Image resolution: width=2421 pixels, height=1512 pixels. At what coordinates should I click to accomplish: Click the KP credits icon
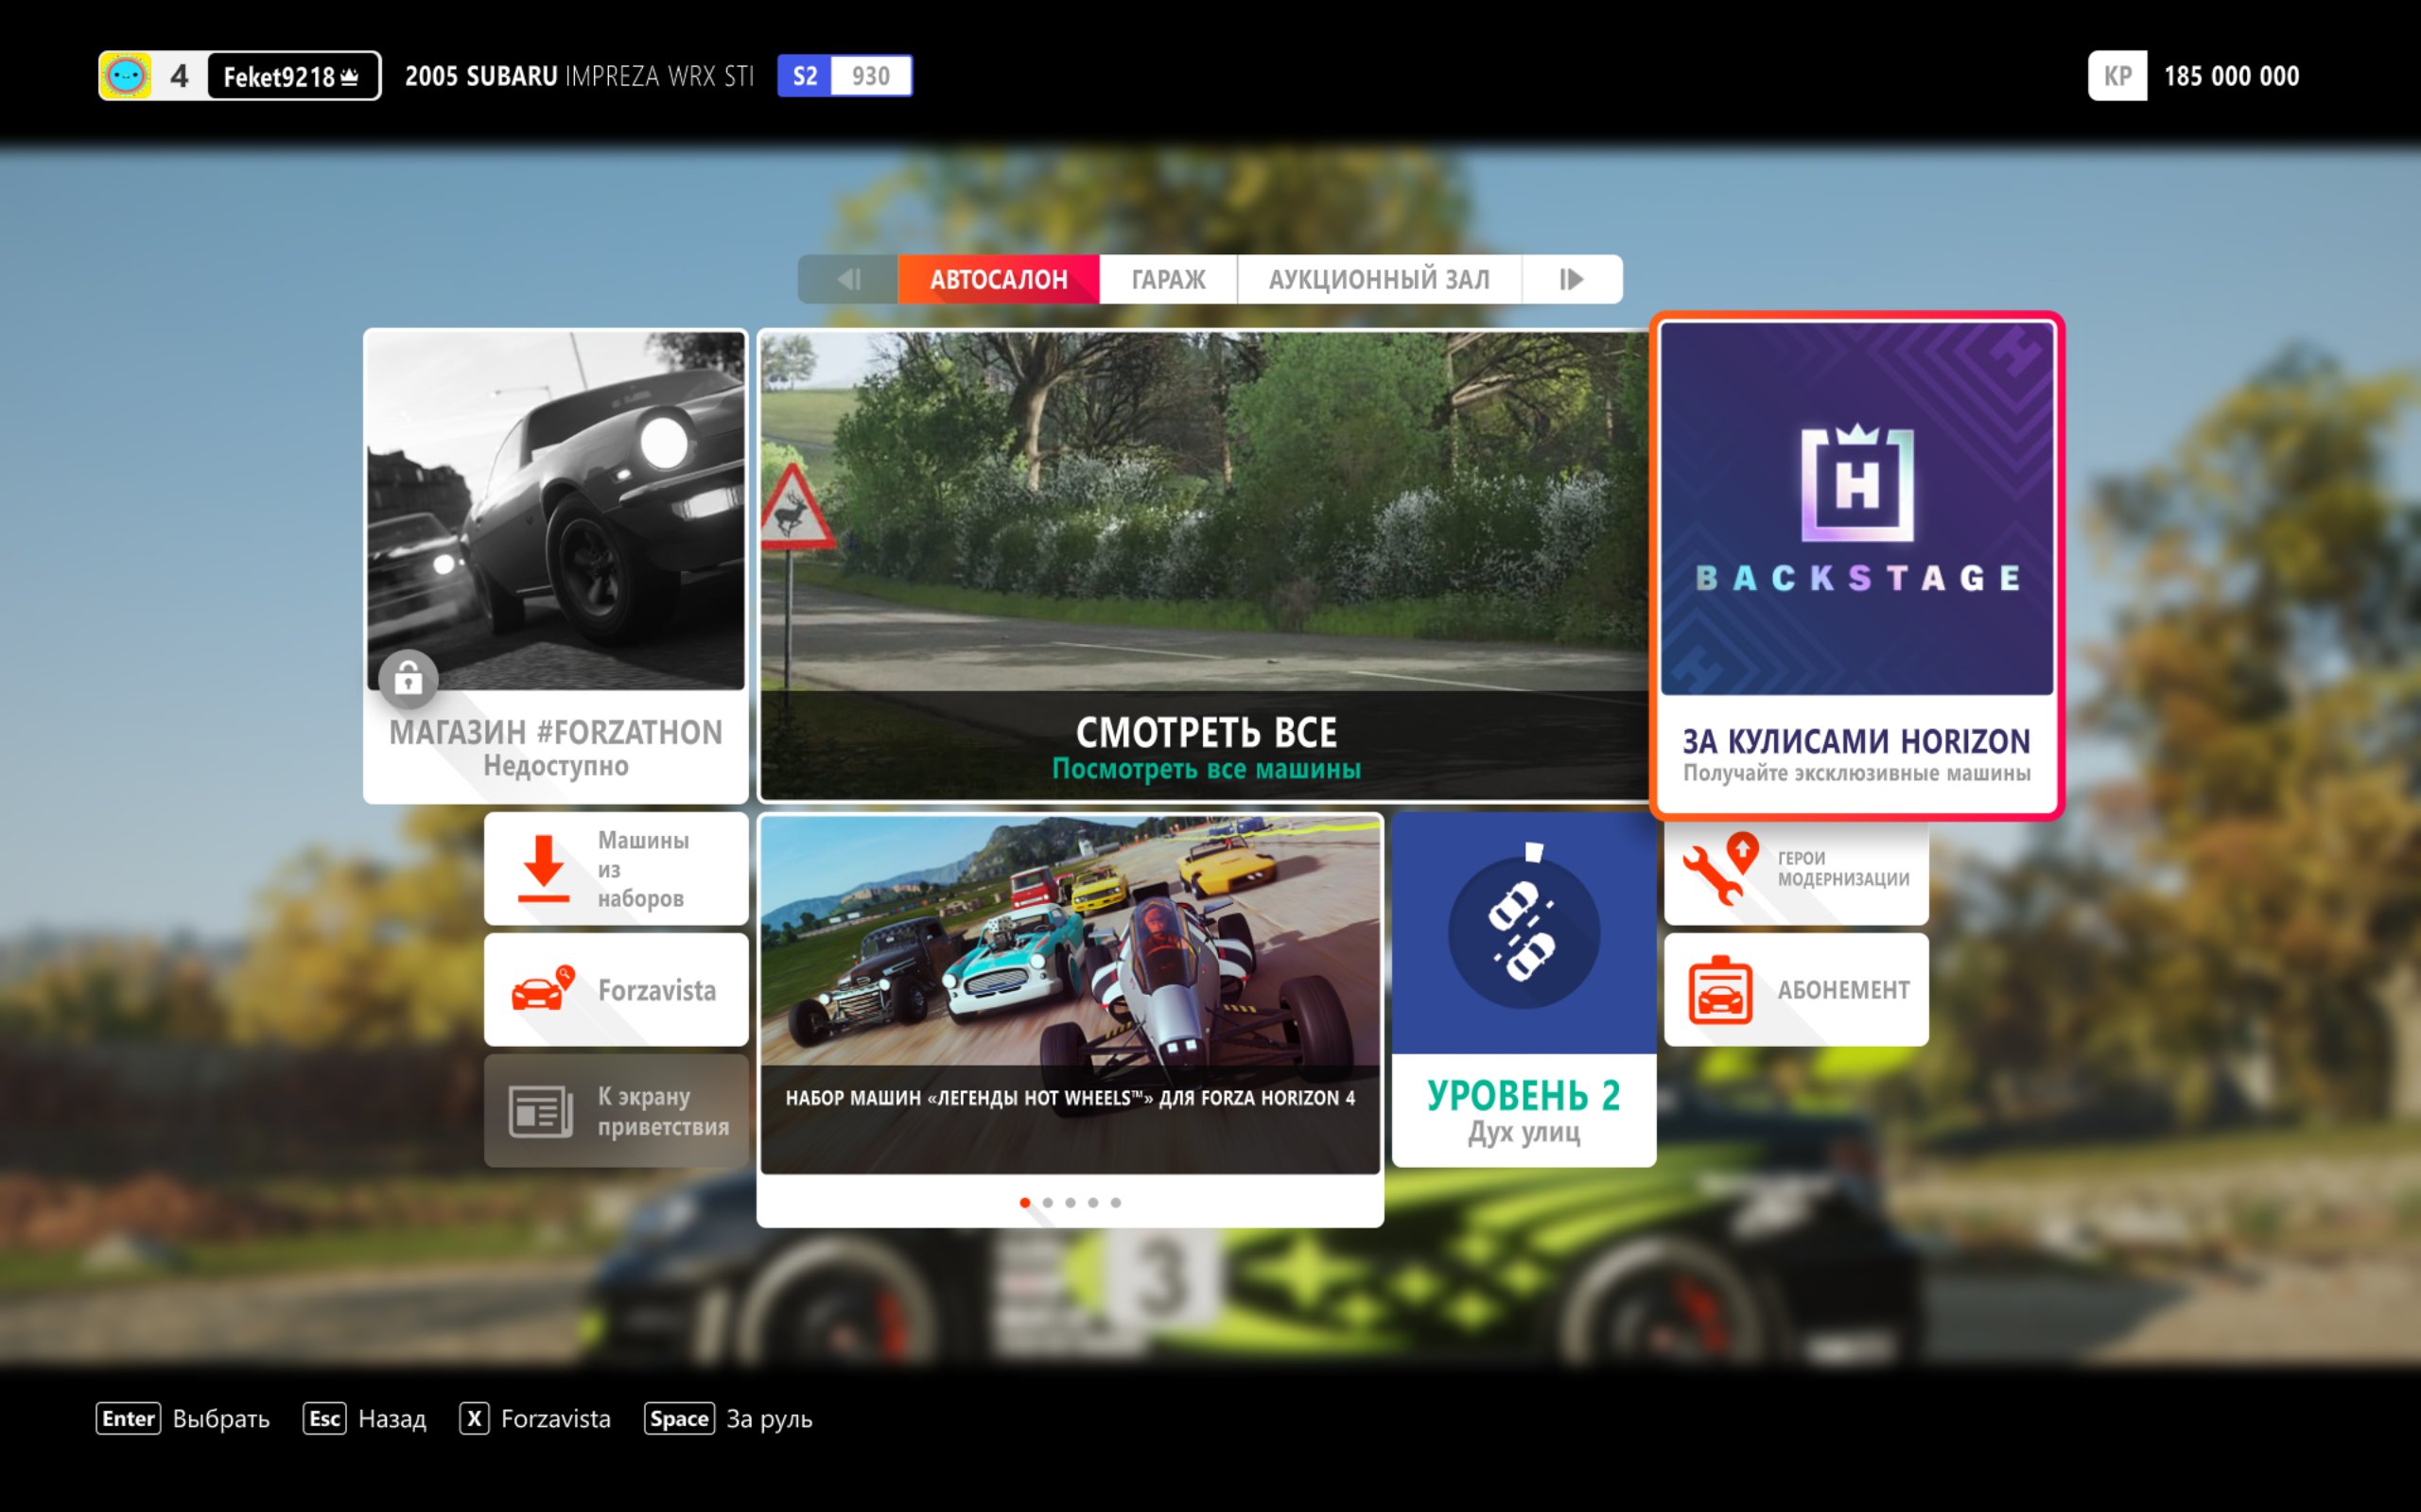tap(2117, 76)
